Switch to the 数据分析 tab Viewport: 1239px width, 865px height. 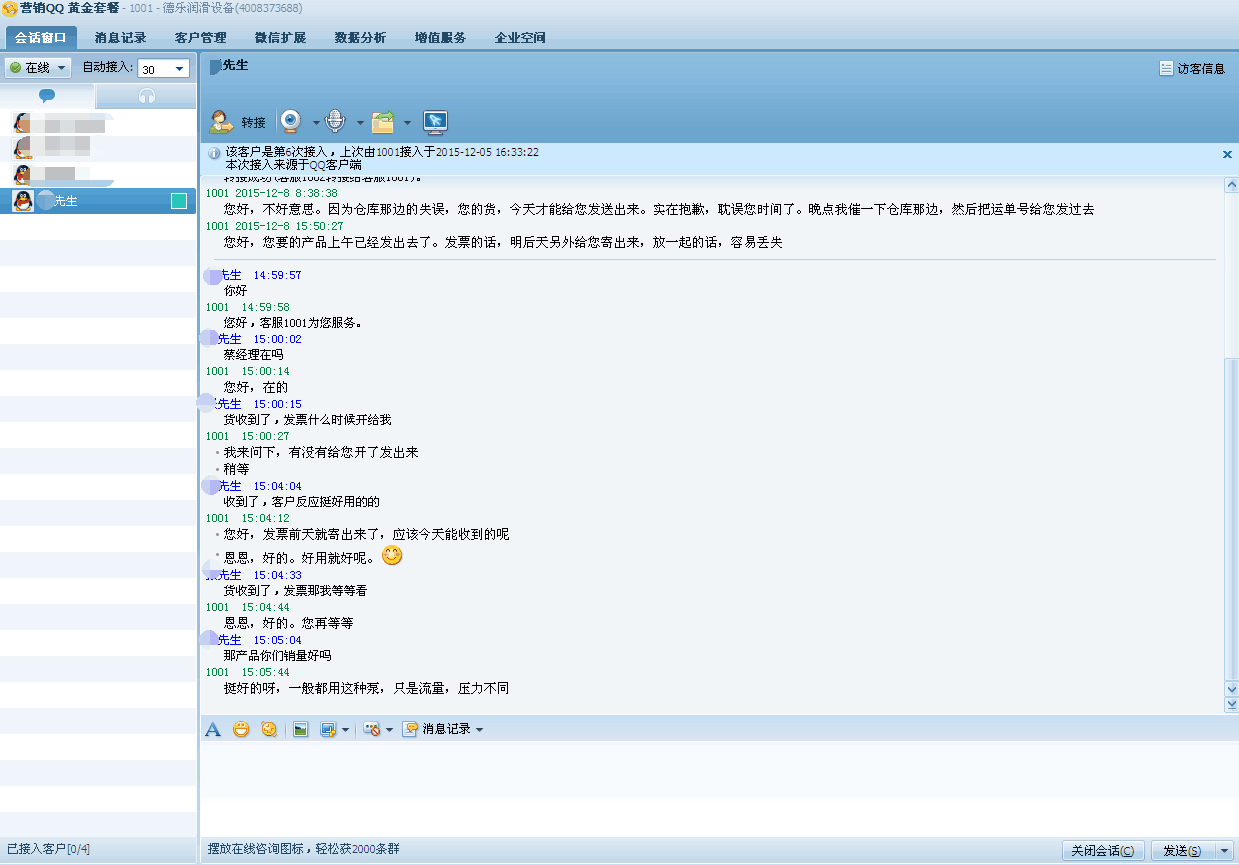point(360,38)
